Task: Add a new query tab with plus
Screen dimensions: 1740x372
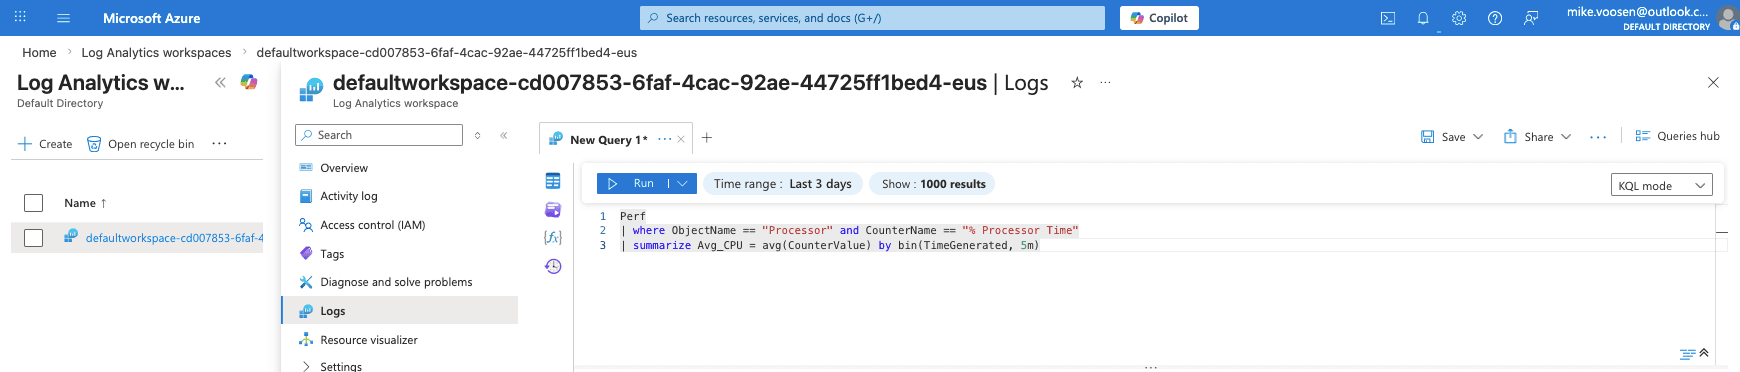Action: [707, 138]
